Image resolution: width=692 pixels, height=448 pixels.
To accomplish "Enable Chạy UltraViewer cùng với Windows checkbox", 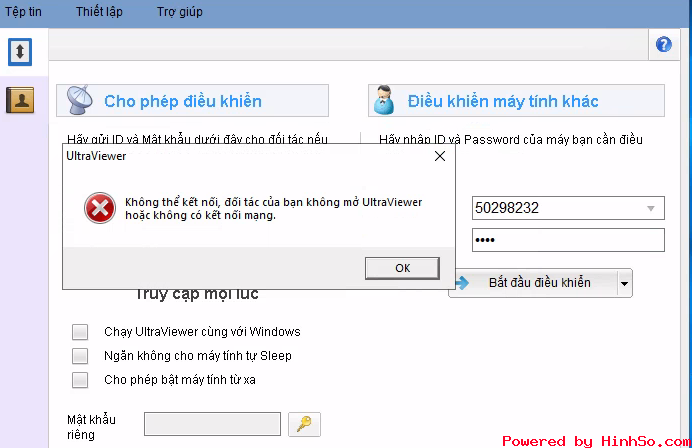I will pyautogui.click(x=80, y=332).
